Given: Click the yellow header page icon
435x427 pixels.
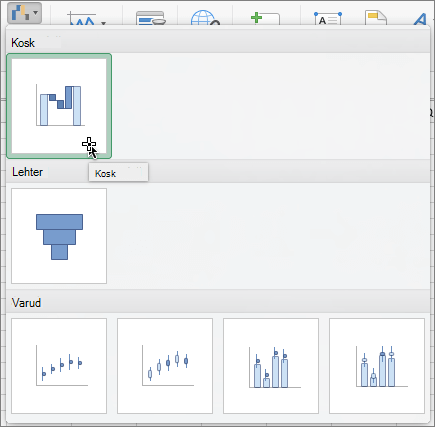Looking at the screenshot, I should point(376,18).
